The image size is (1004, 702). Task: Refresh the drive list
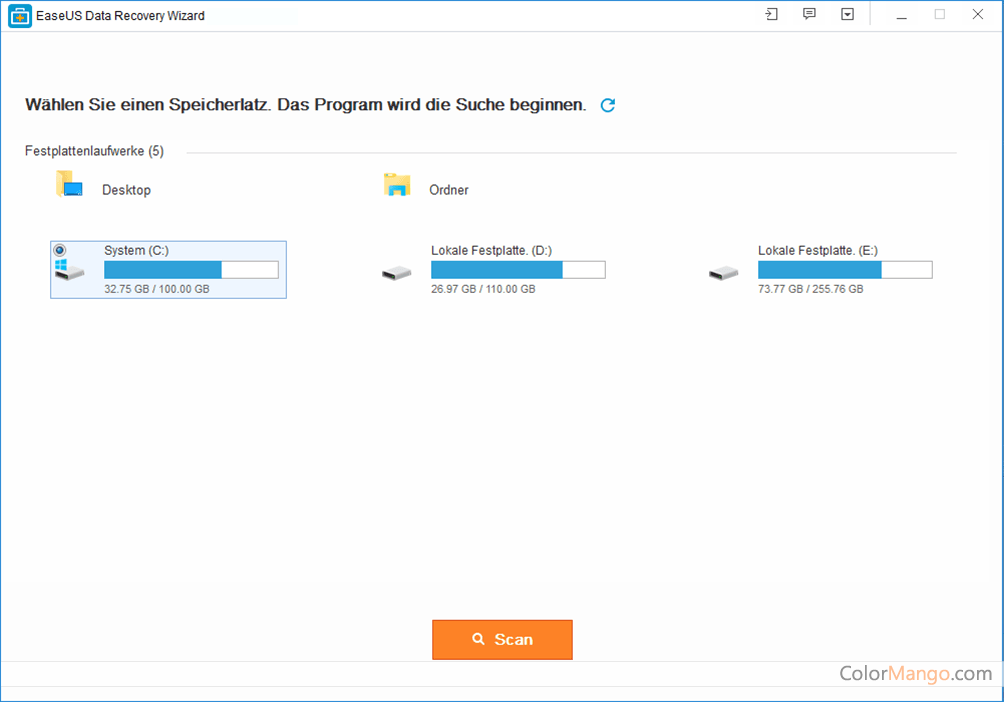click(608, 105)
